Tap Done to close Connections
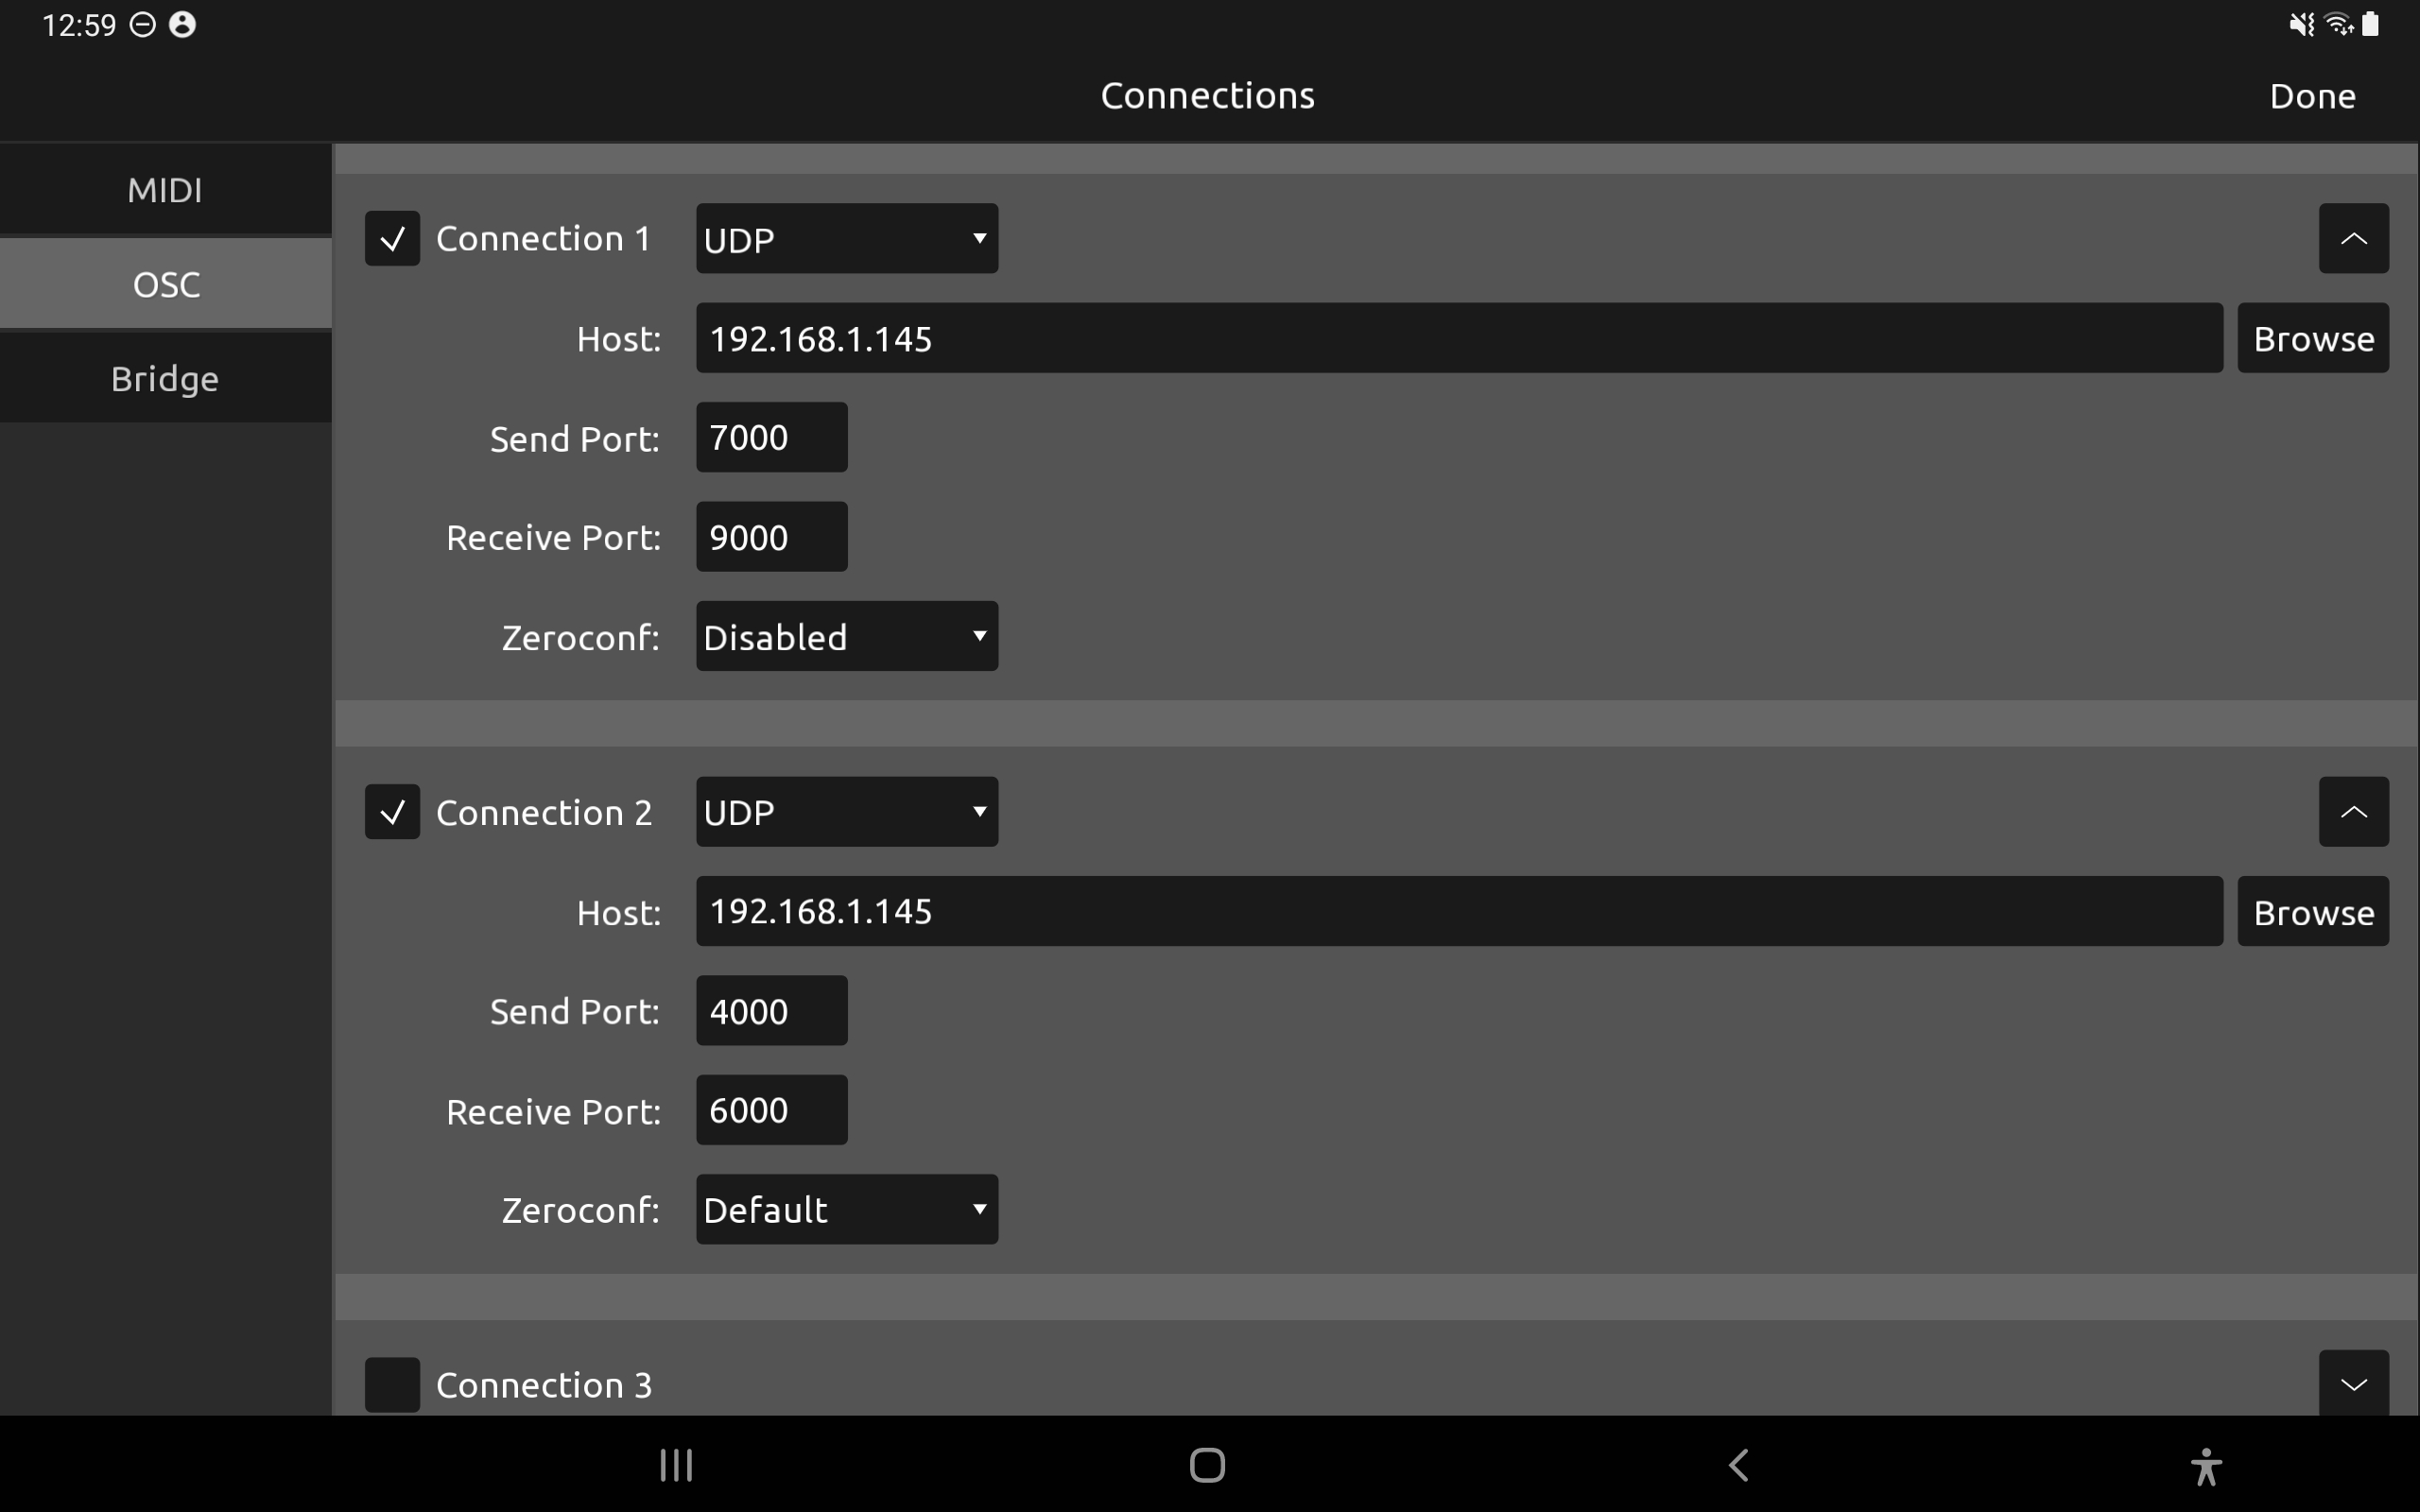The image size is (2420, 1512). coord(2311,95)
